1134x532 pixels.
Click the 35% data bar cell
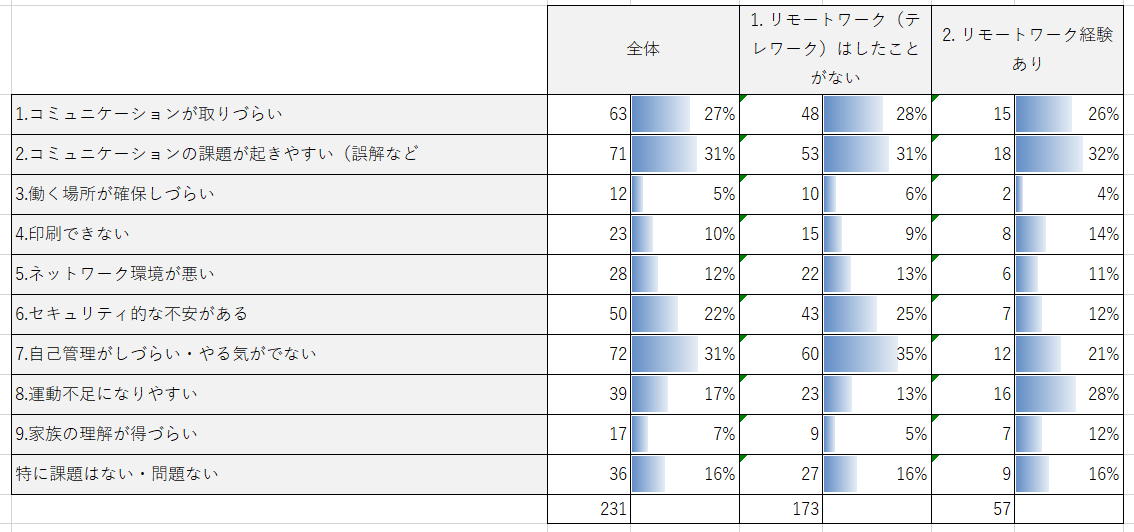pyautogui.click(x=877, y=354)
